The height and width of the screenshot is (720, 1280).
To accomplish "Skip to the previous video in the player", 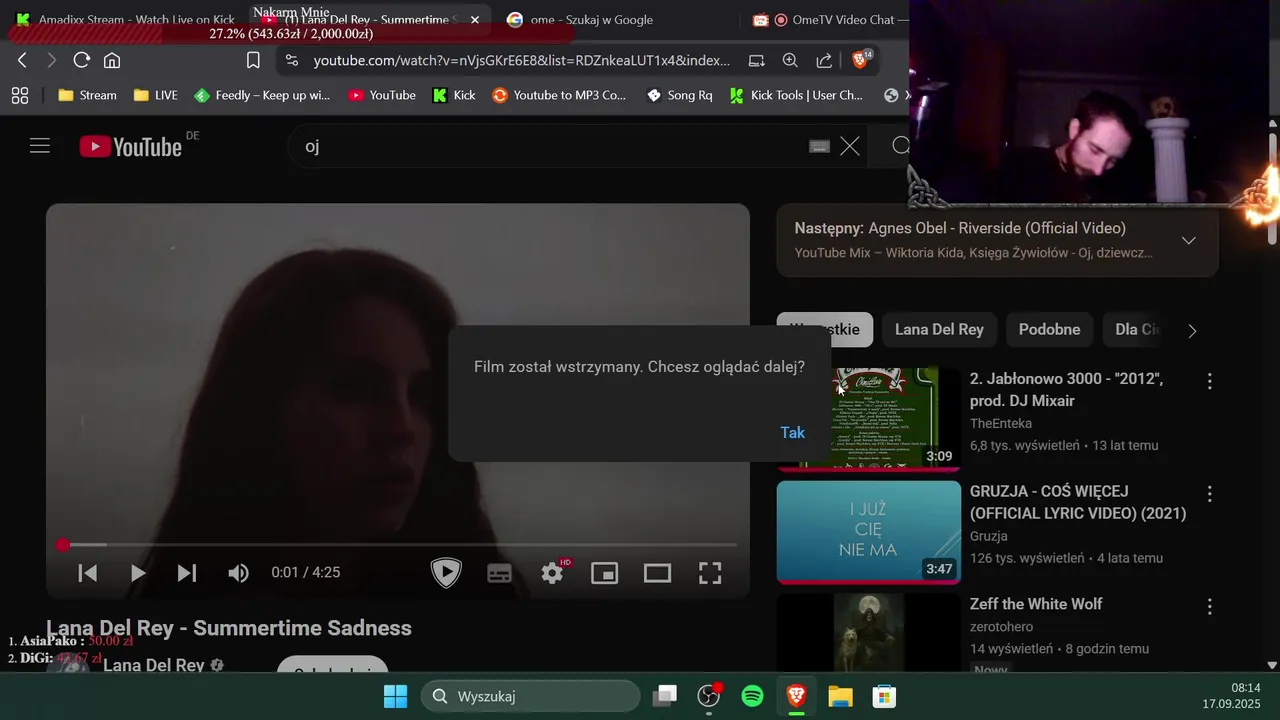I will [88, 573].
